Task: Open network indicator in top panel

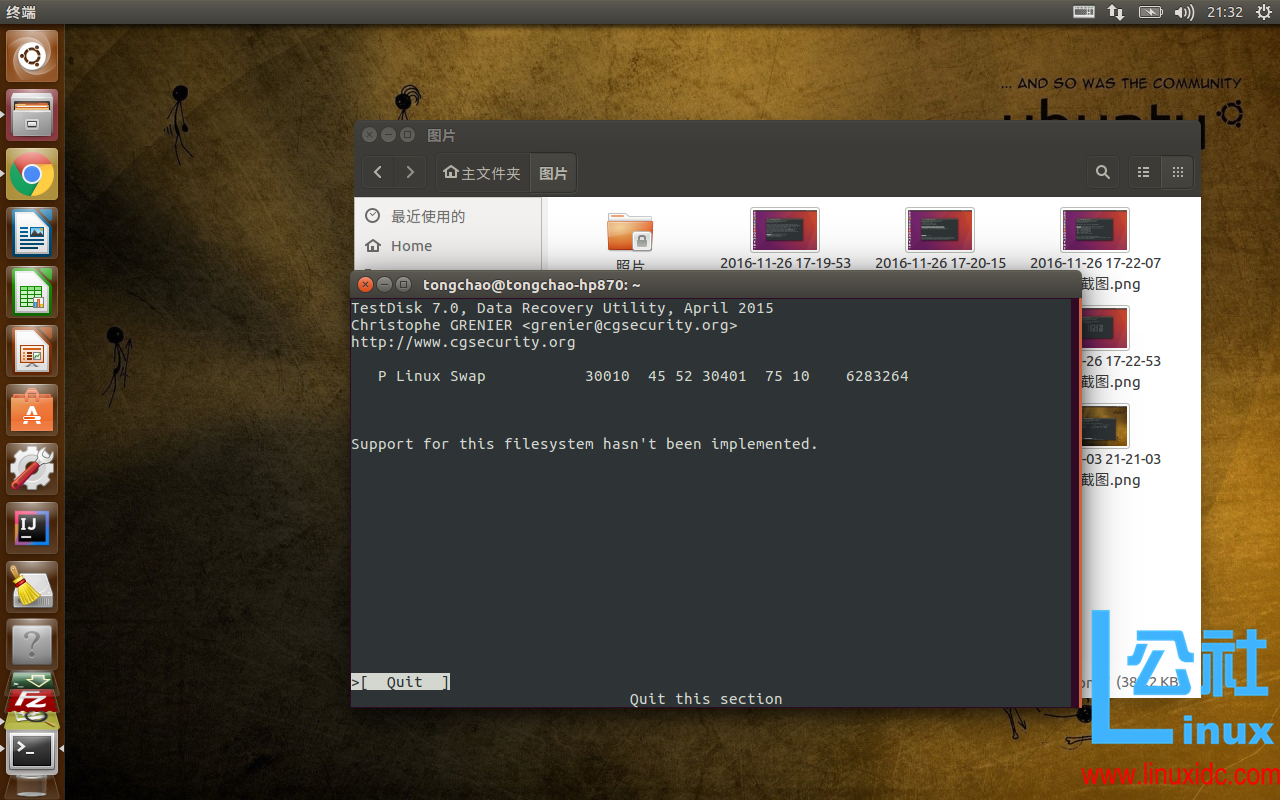Action: click(1116, 12)
